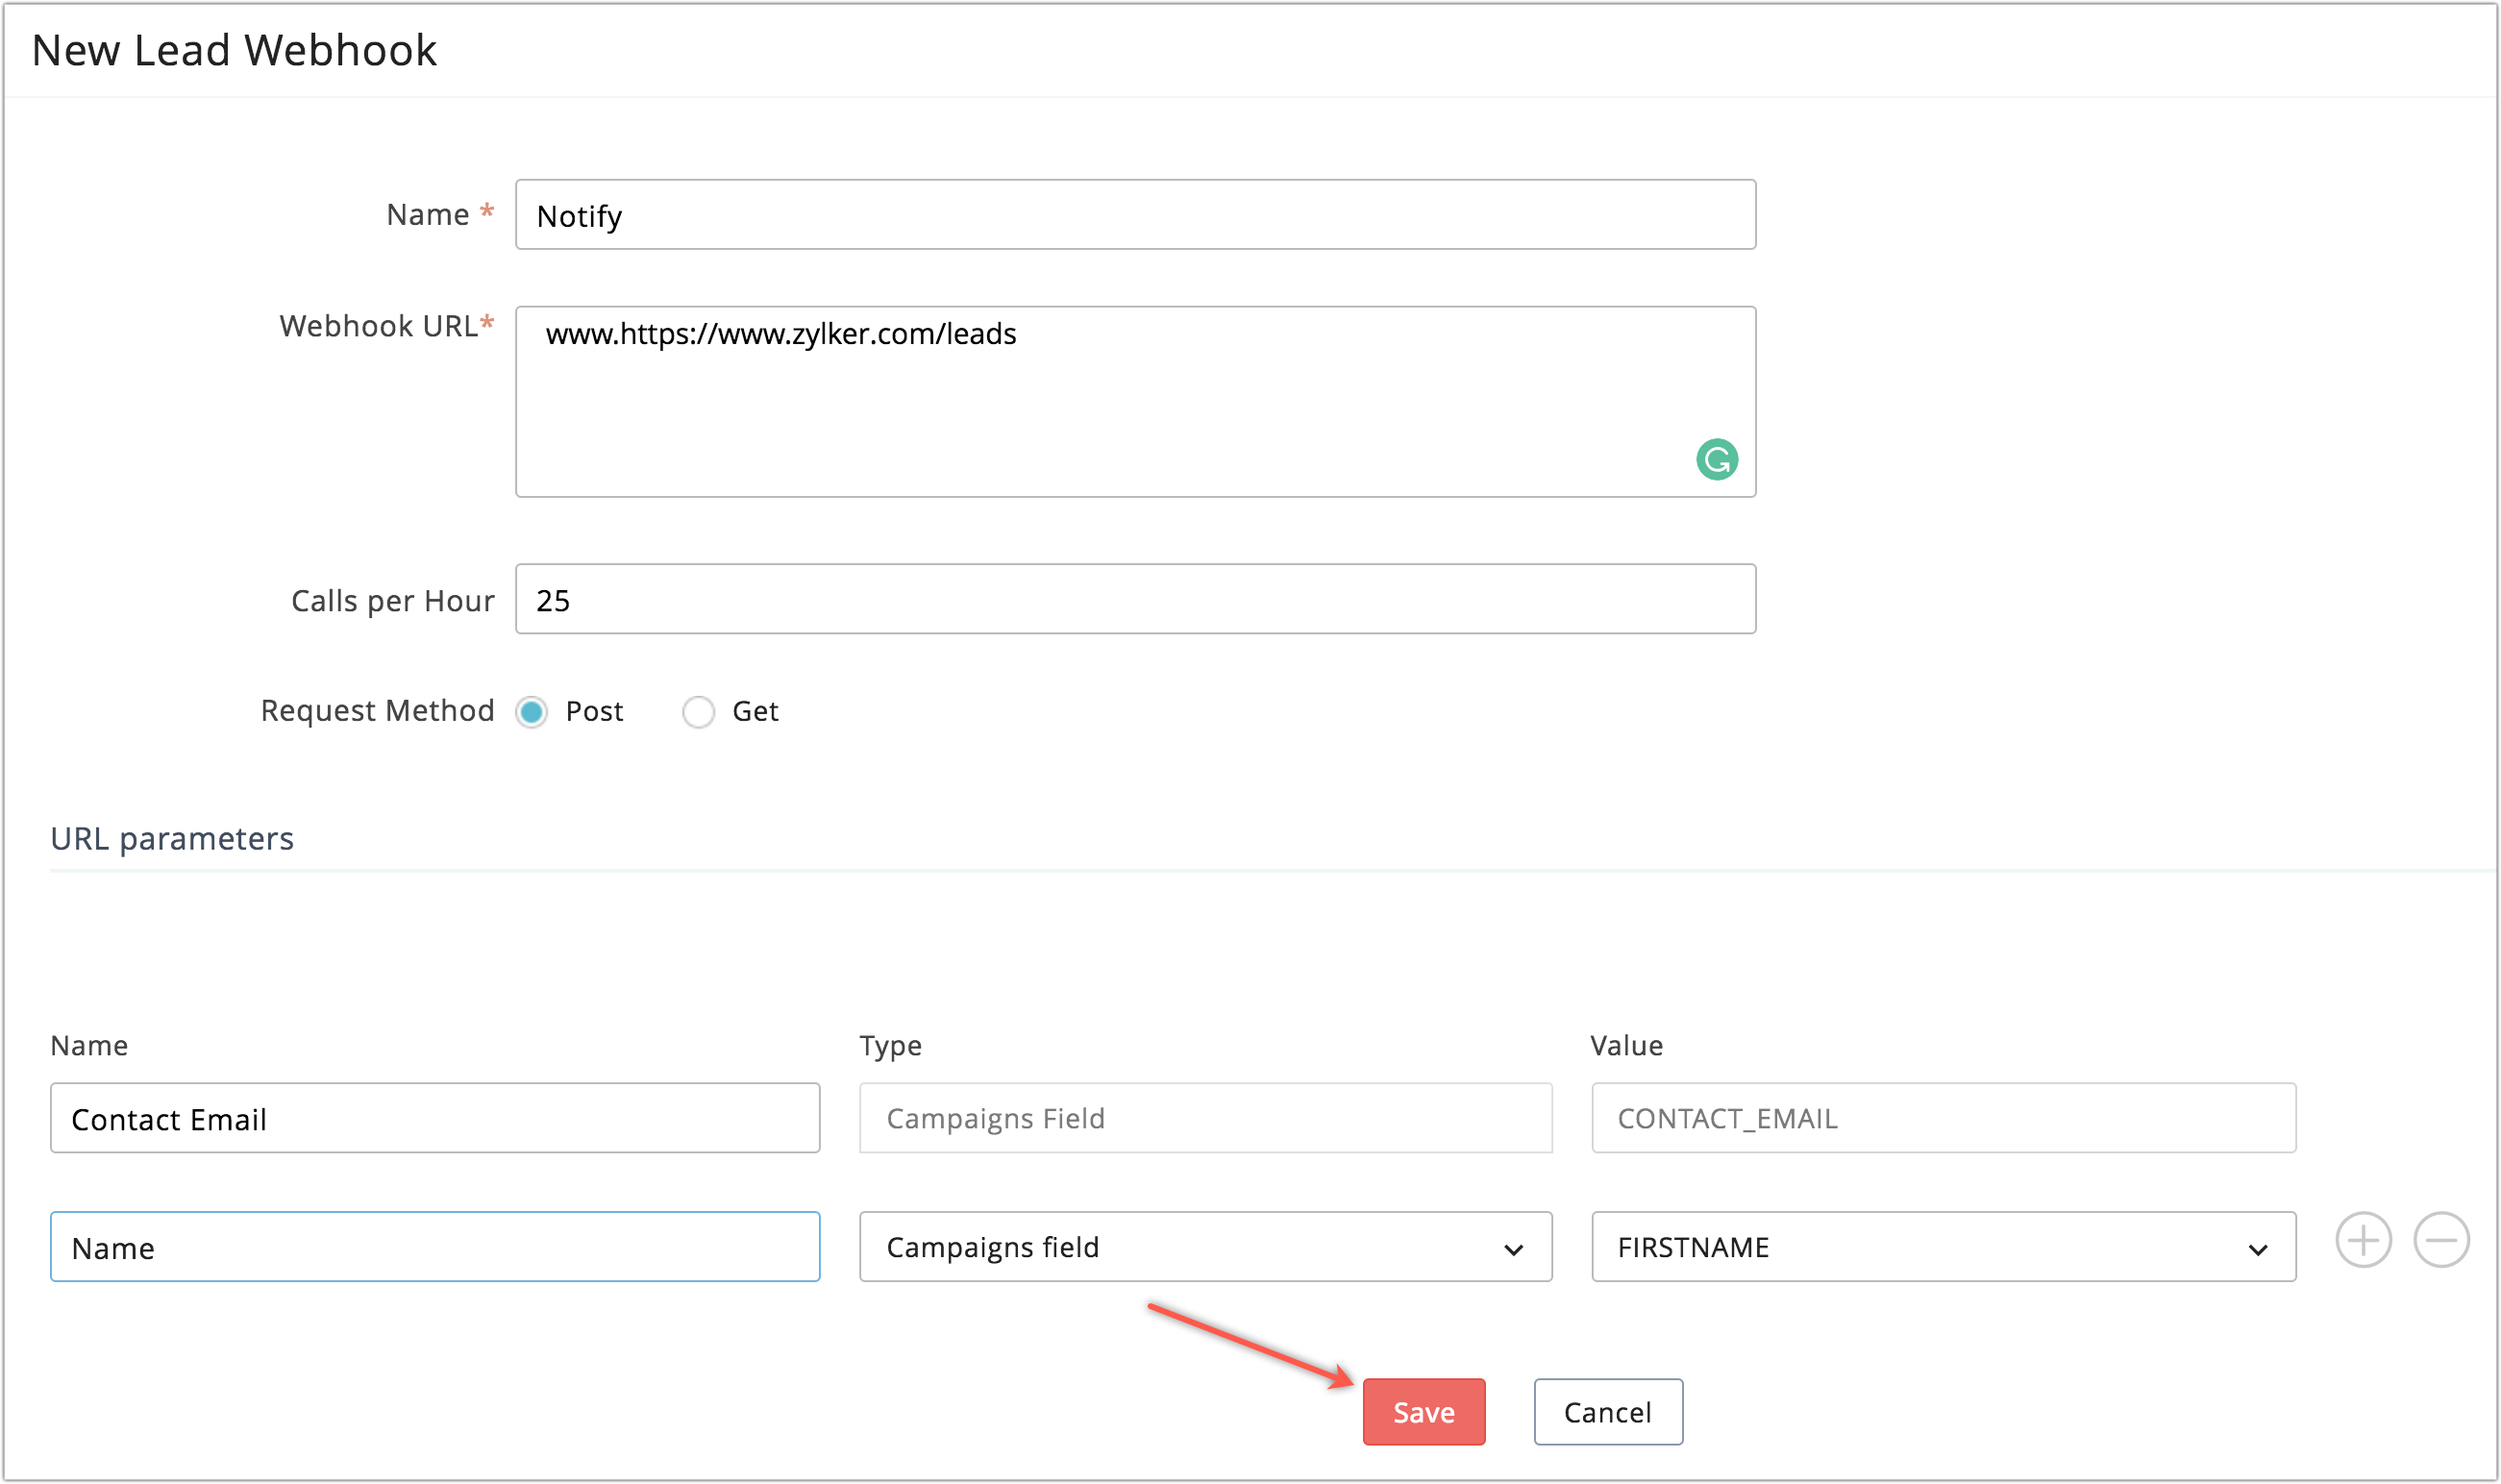This screenshot has height=1484, width=2501.
Task: Click the plus icon to add parameter row
Action: [x=2363, y=1240]
